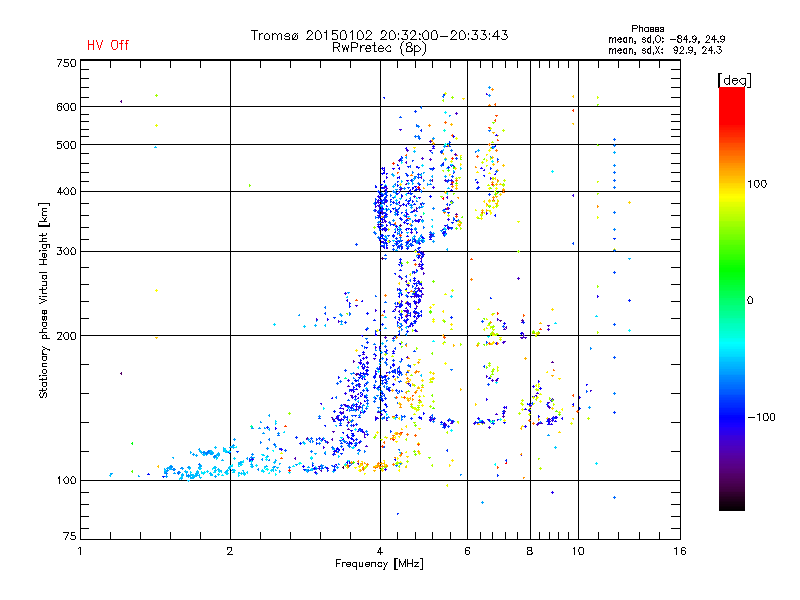Click the 'Phases' heading text
The image size is (800, 600).
[647, 29]
